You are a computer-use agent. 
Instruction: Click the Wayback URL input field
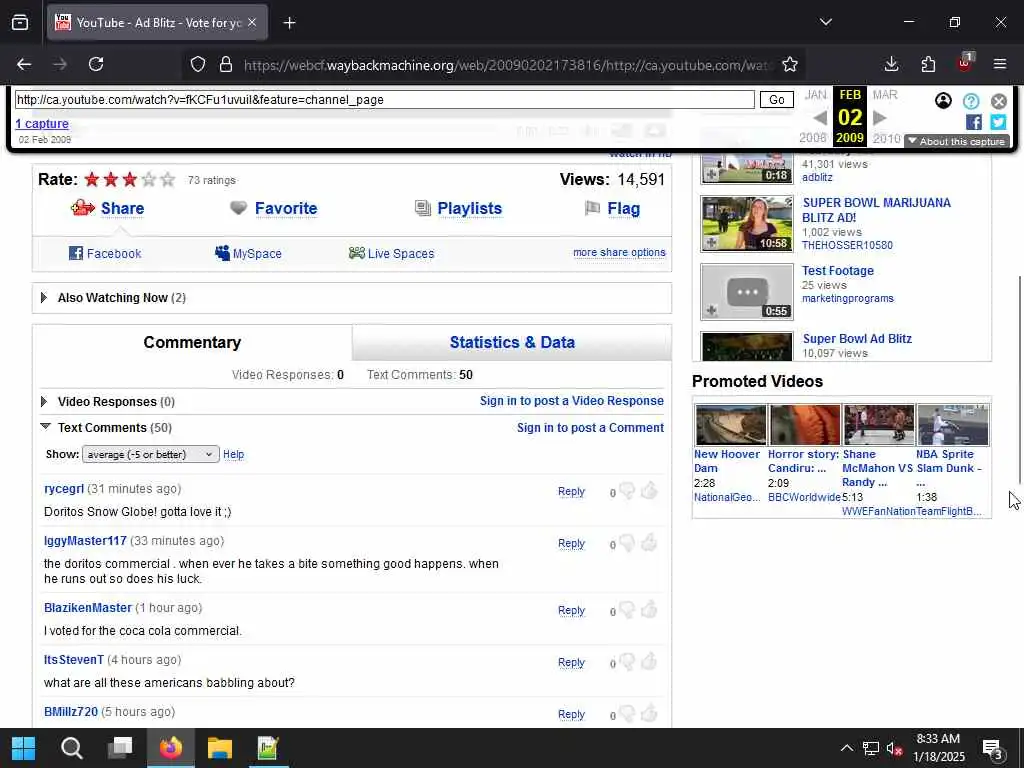pyautogui.click(x=385, y=100)
